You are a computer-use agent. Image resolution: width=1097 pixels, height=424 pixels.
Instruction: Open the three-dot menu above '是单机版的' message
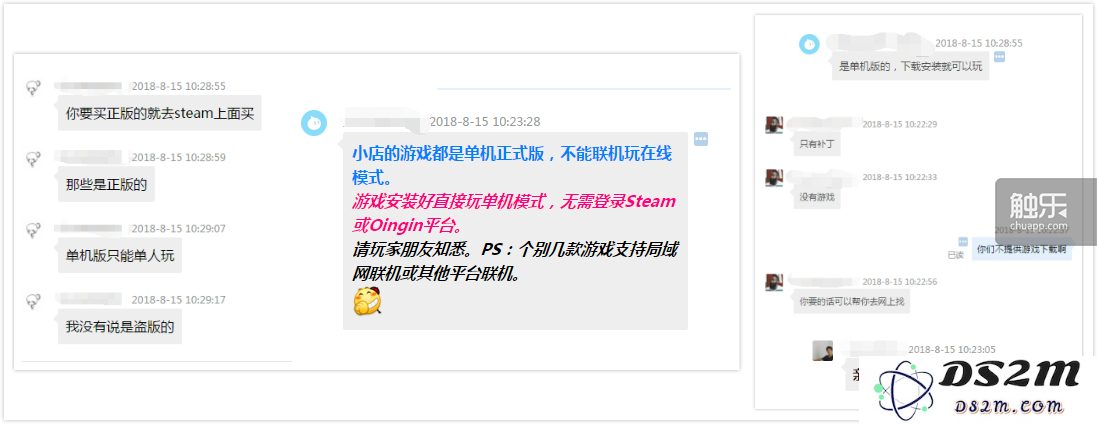999,56
